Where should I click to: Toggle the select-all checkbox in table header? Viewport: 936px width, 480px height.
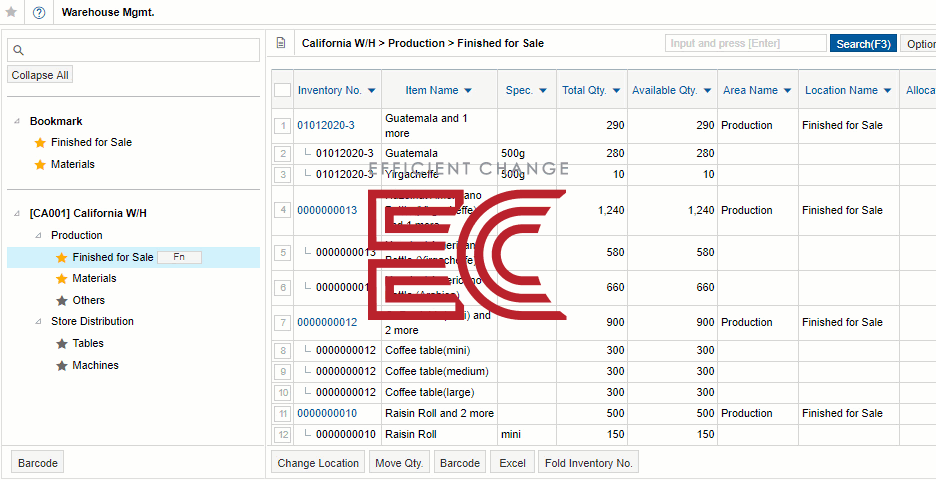point(283,90)
